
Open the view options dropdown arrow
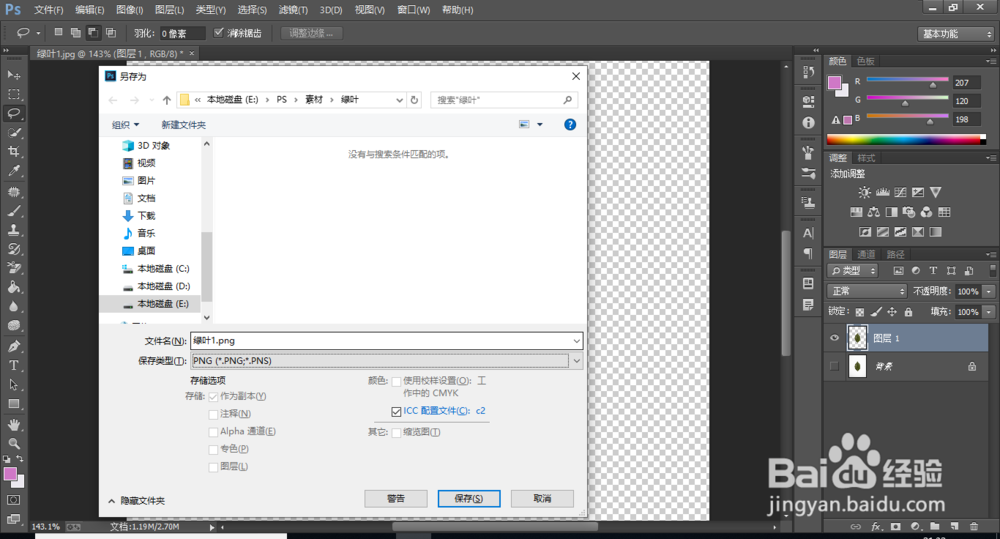(540, 124)
